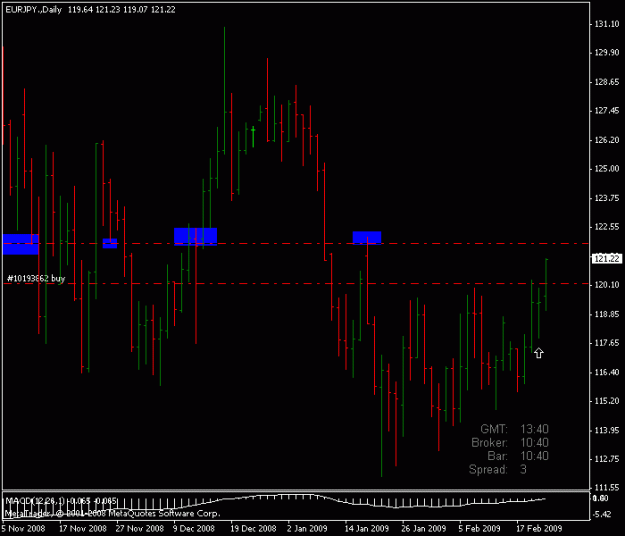
Task: Click the 9 Dec 2008 date label
Action: (x=194, y=528)
